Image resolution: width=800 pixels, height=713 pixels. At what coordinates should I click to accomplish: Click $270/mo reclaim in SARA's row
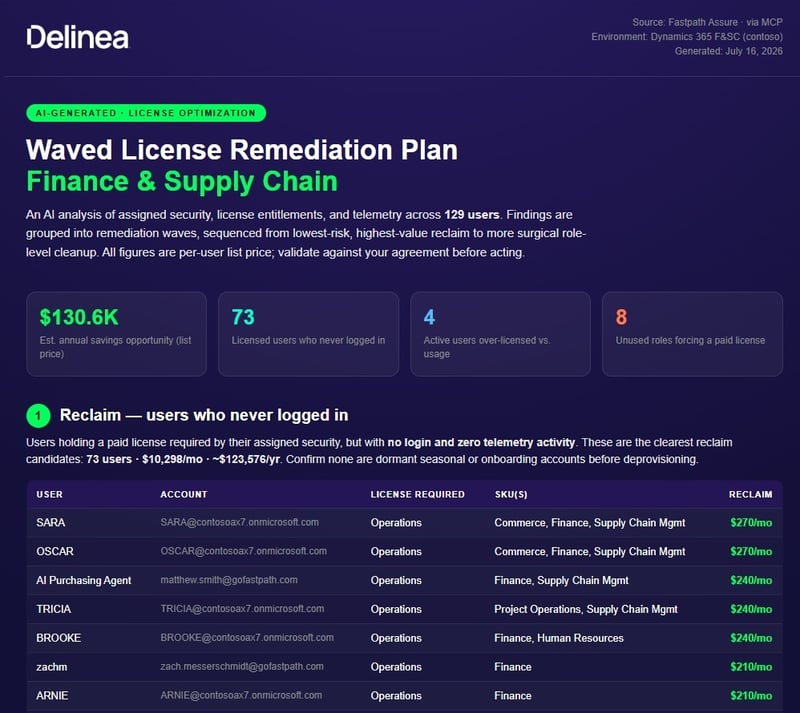[x=751, y=523]
